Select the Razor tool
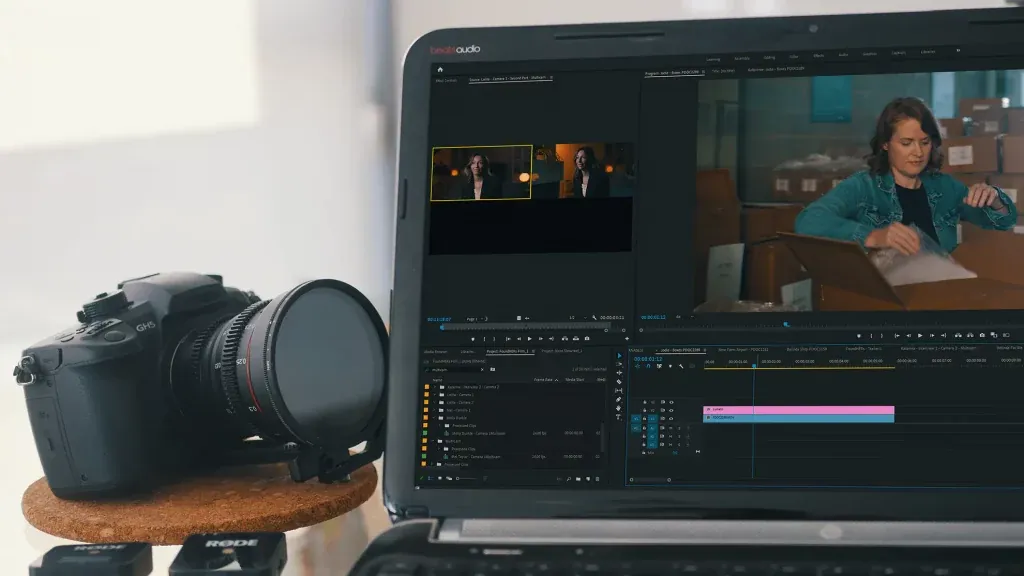Viewport: 1024px width, 576px height. pyautogui.click(x=618, y=381)
